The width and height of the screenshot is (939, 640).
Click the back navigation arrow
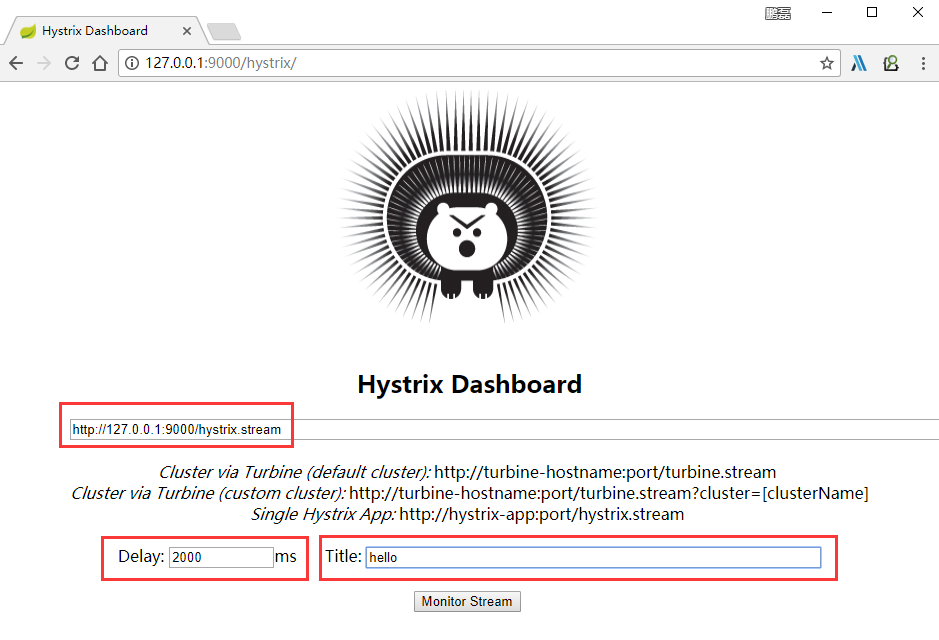[x=16, y=62]
